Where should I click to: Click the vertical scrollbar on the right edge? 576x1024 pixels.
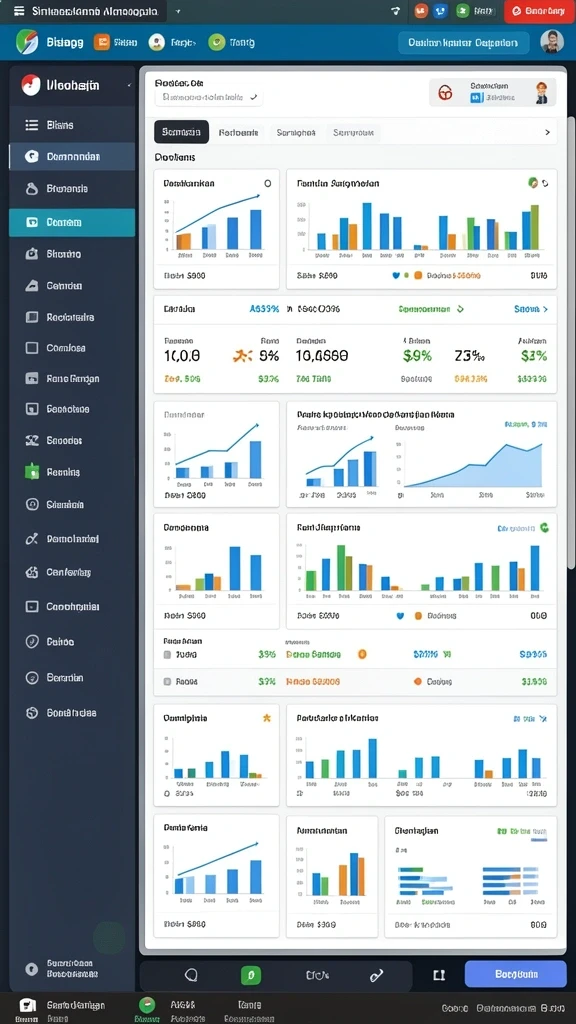571,340
